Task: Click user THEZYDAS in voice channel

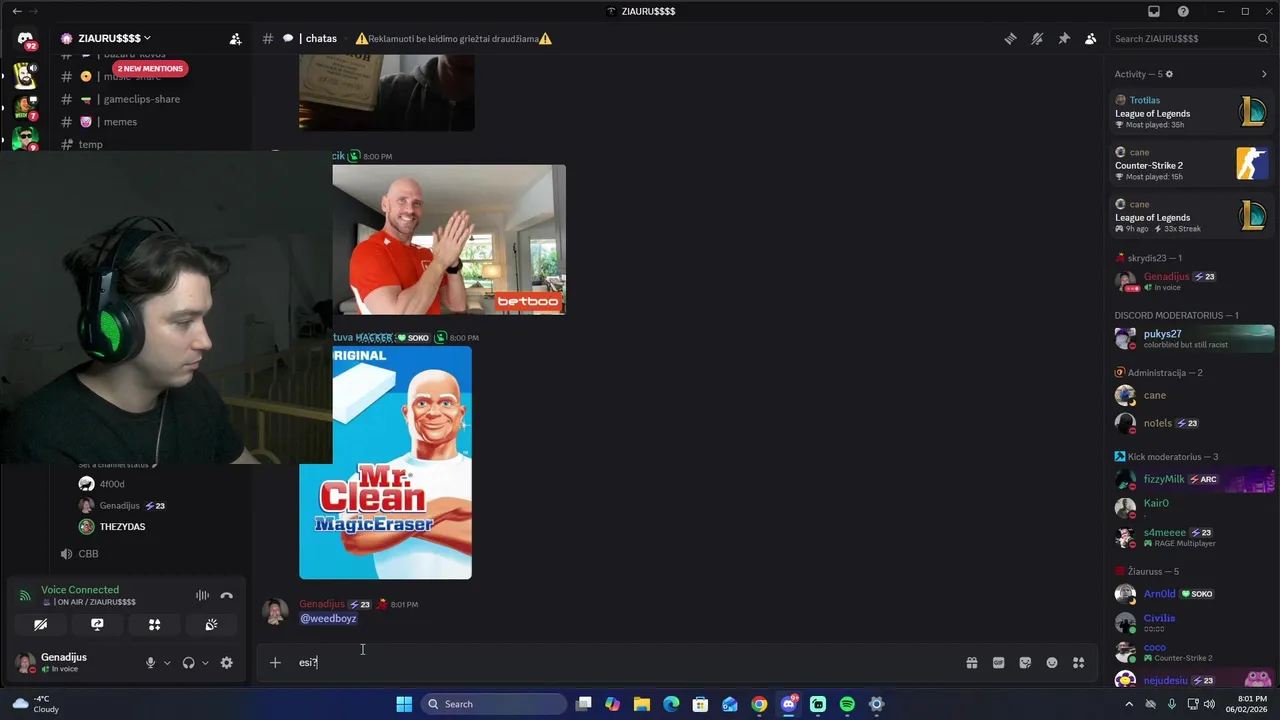Action: click(x=122, y=527)
